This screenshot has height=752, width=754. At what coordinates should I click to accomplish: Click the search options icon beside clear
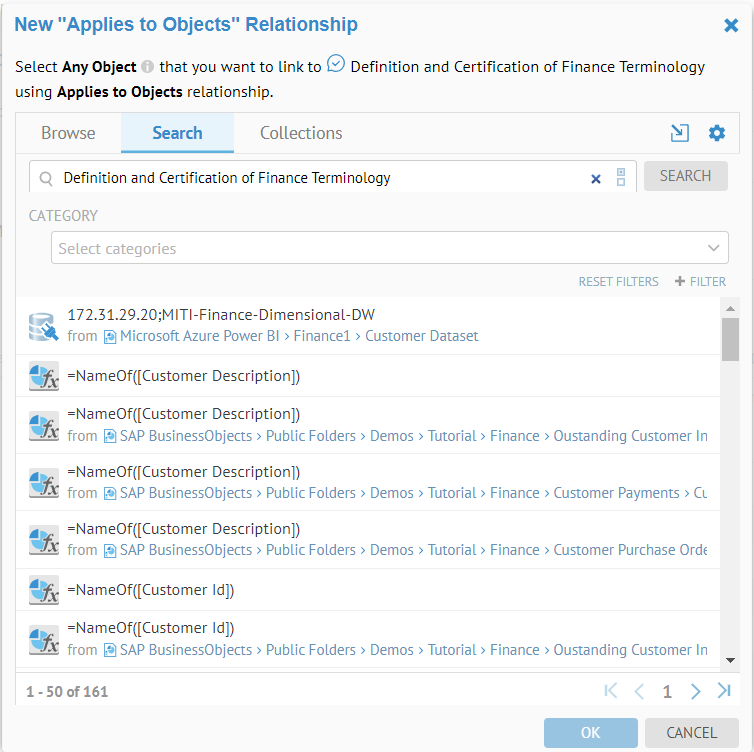click(x=621, y=178)
